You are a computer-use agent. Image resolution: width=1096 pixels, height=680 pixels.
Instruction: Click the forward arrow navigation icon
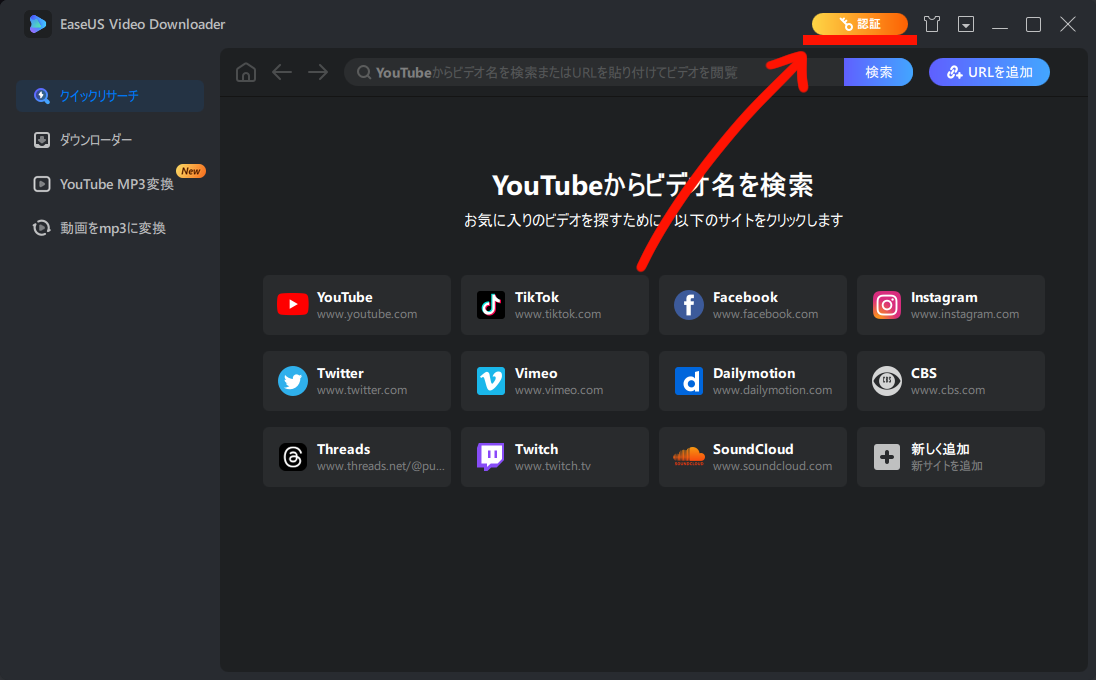tap(318, 72)
